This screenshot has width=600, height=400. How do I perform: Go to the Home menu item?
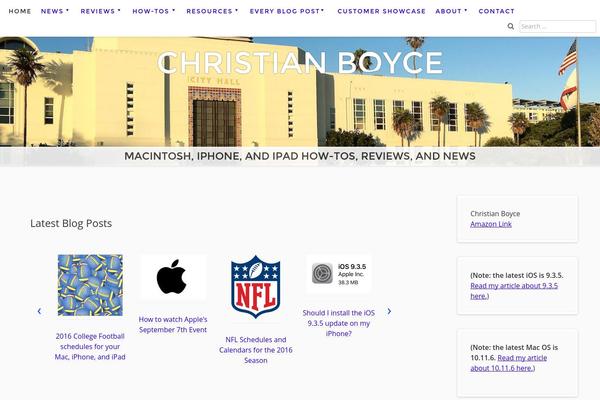[x=20, y=11]
